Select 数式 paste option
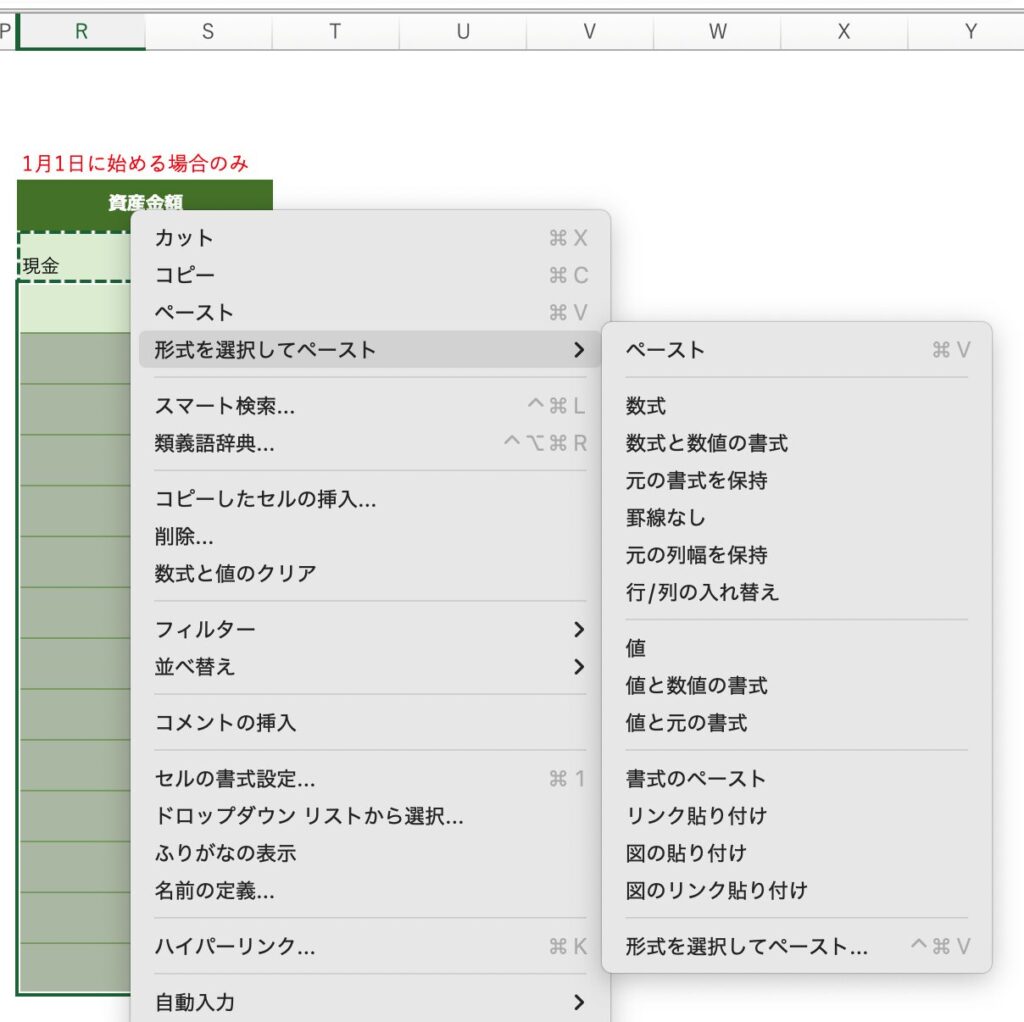 coord(646,406)
